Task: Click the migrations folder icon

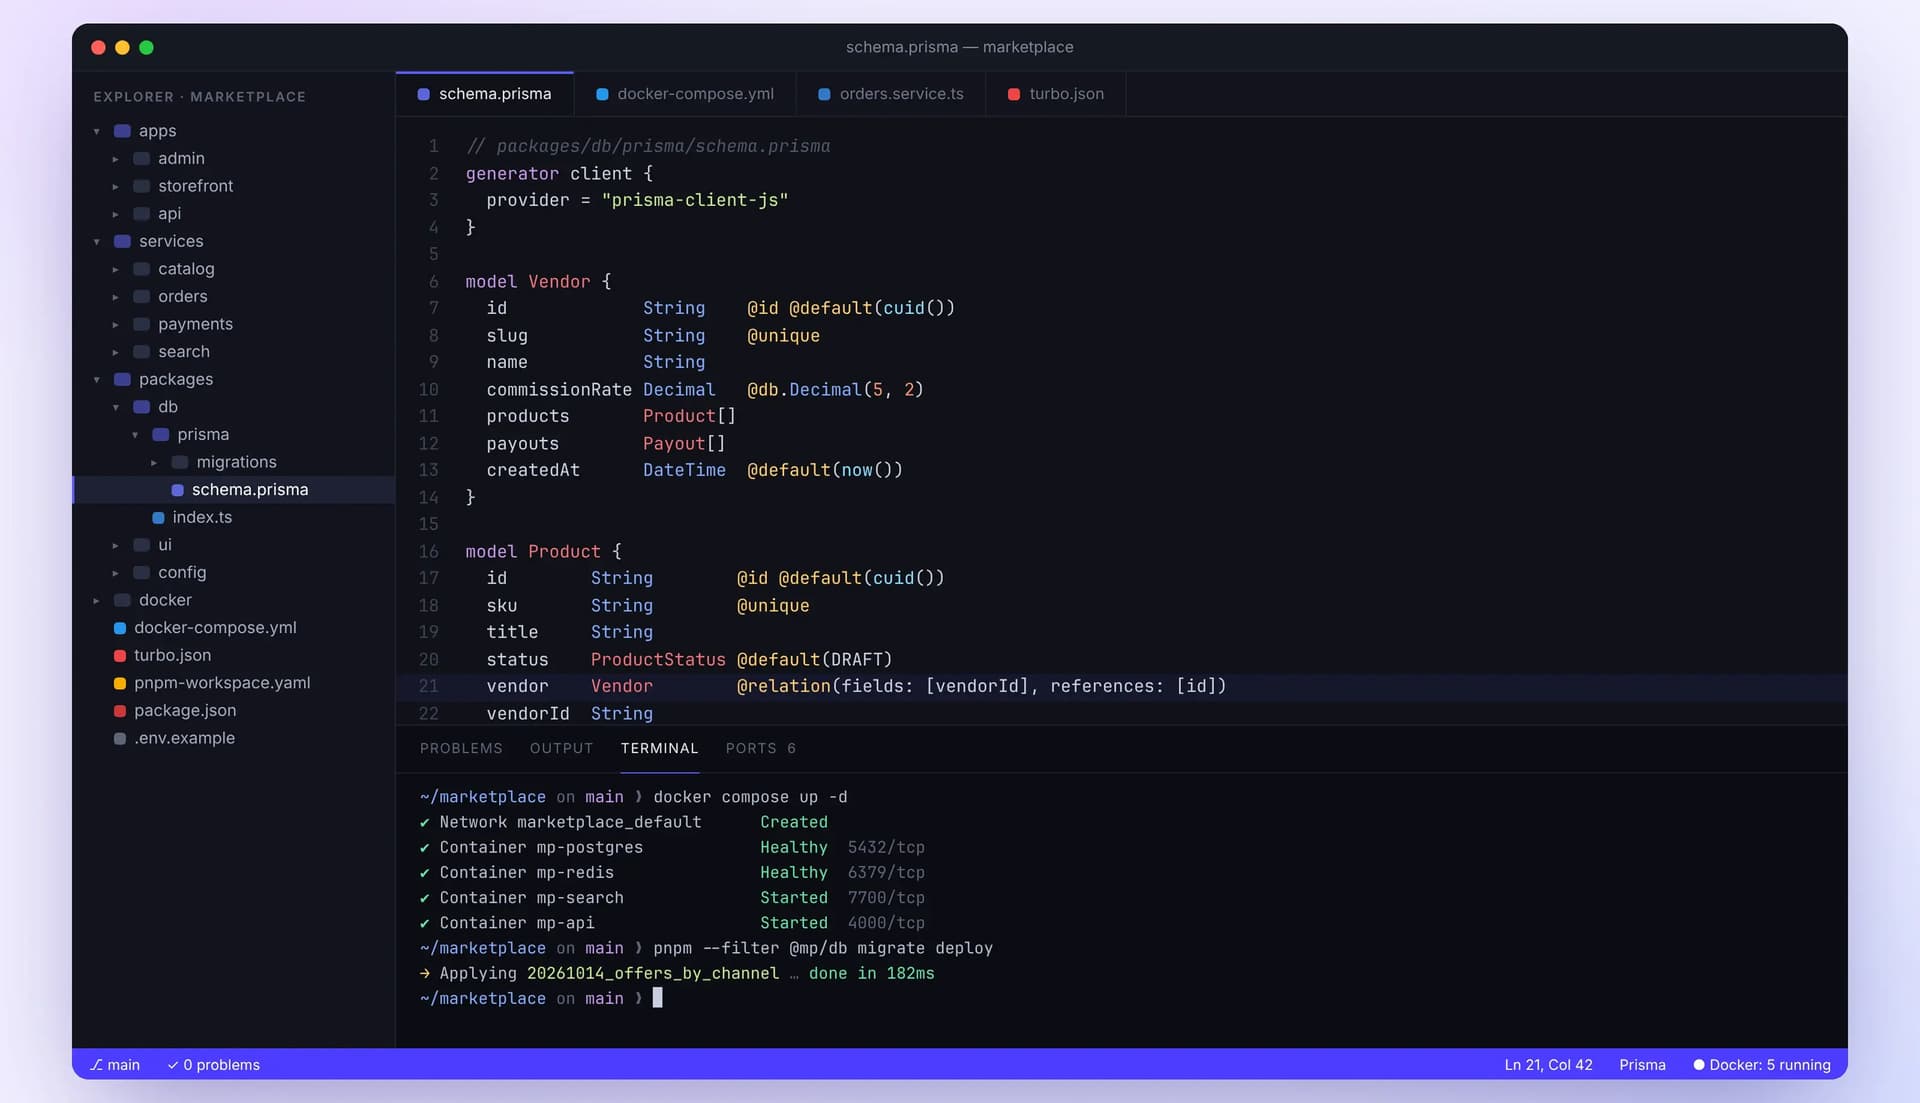Action: tap(179, 462)
